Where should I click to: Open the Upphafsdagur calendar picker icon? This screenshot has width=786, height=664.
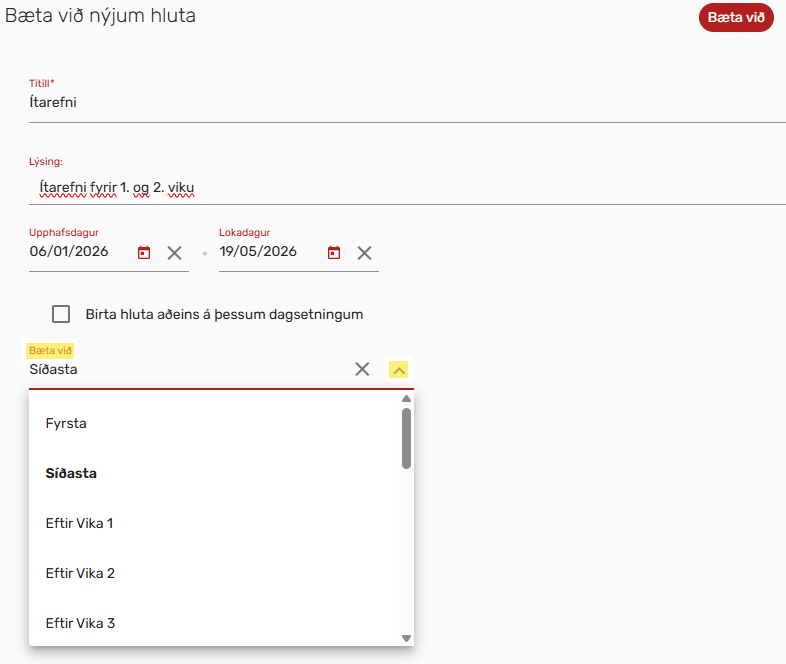(144, 253)
